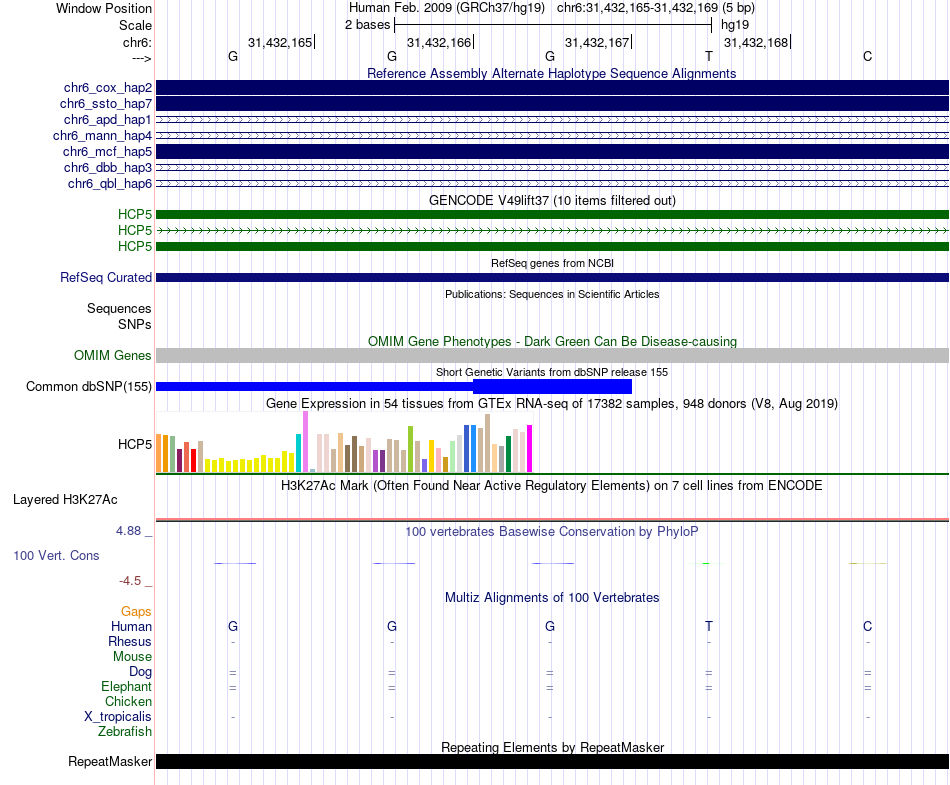Click the "Sequences" track label
950x785 pixels.
pyautogui.click(x=119, y=308)
